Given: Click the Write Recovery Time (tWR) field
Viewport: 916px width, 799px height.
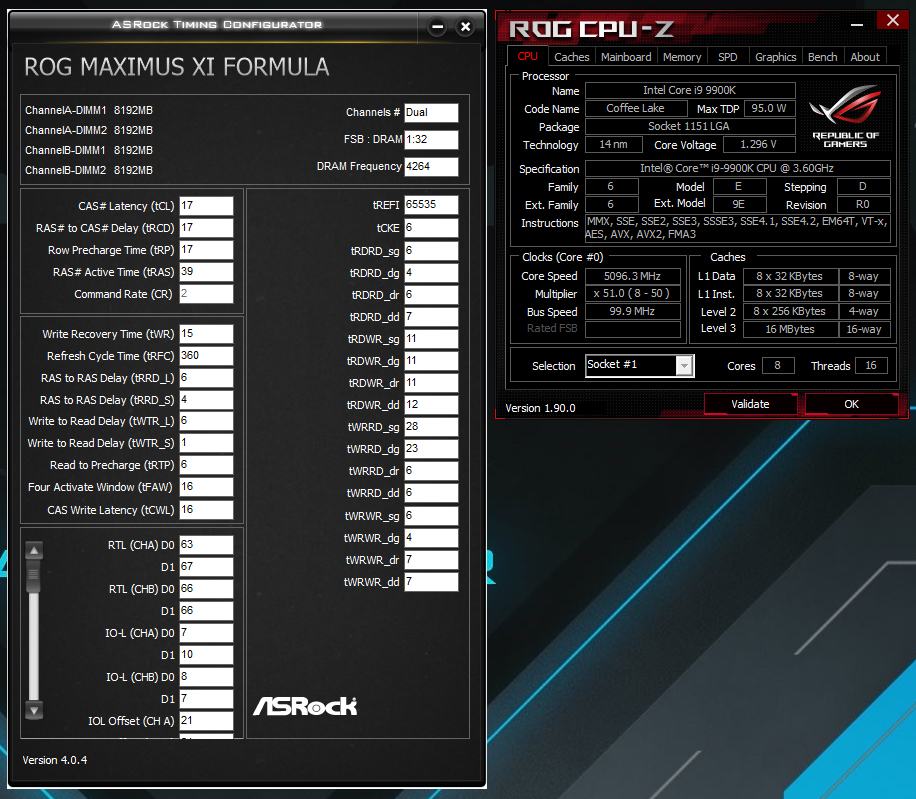Looking at the screenshot, I should pos(206,334).
